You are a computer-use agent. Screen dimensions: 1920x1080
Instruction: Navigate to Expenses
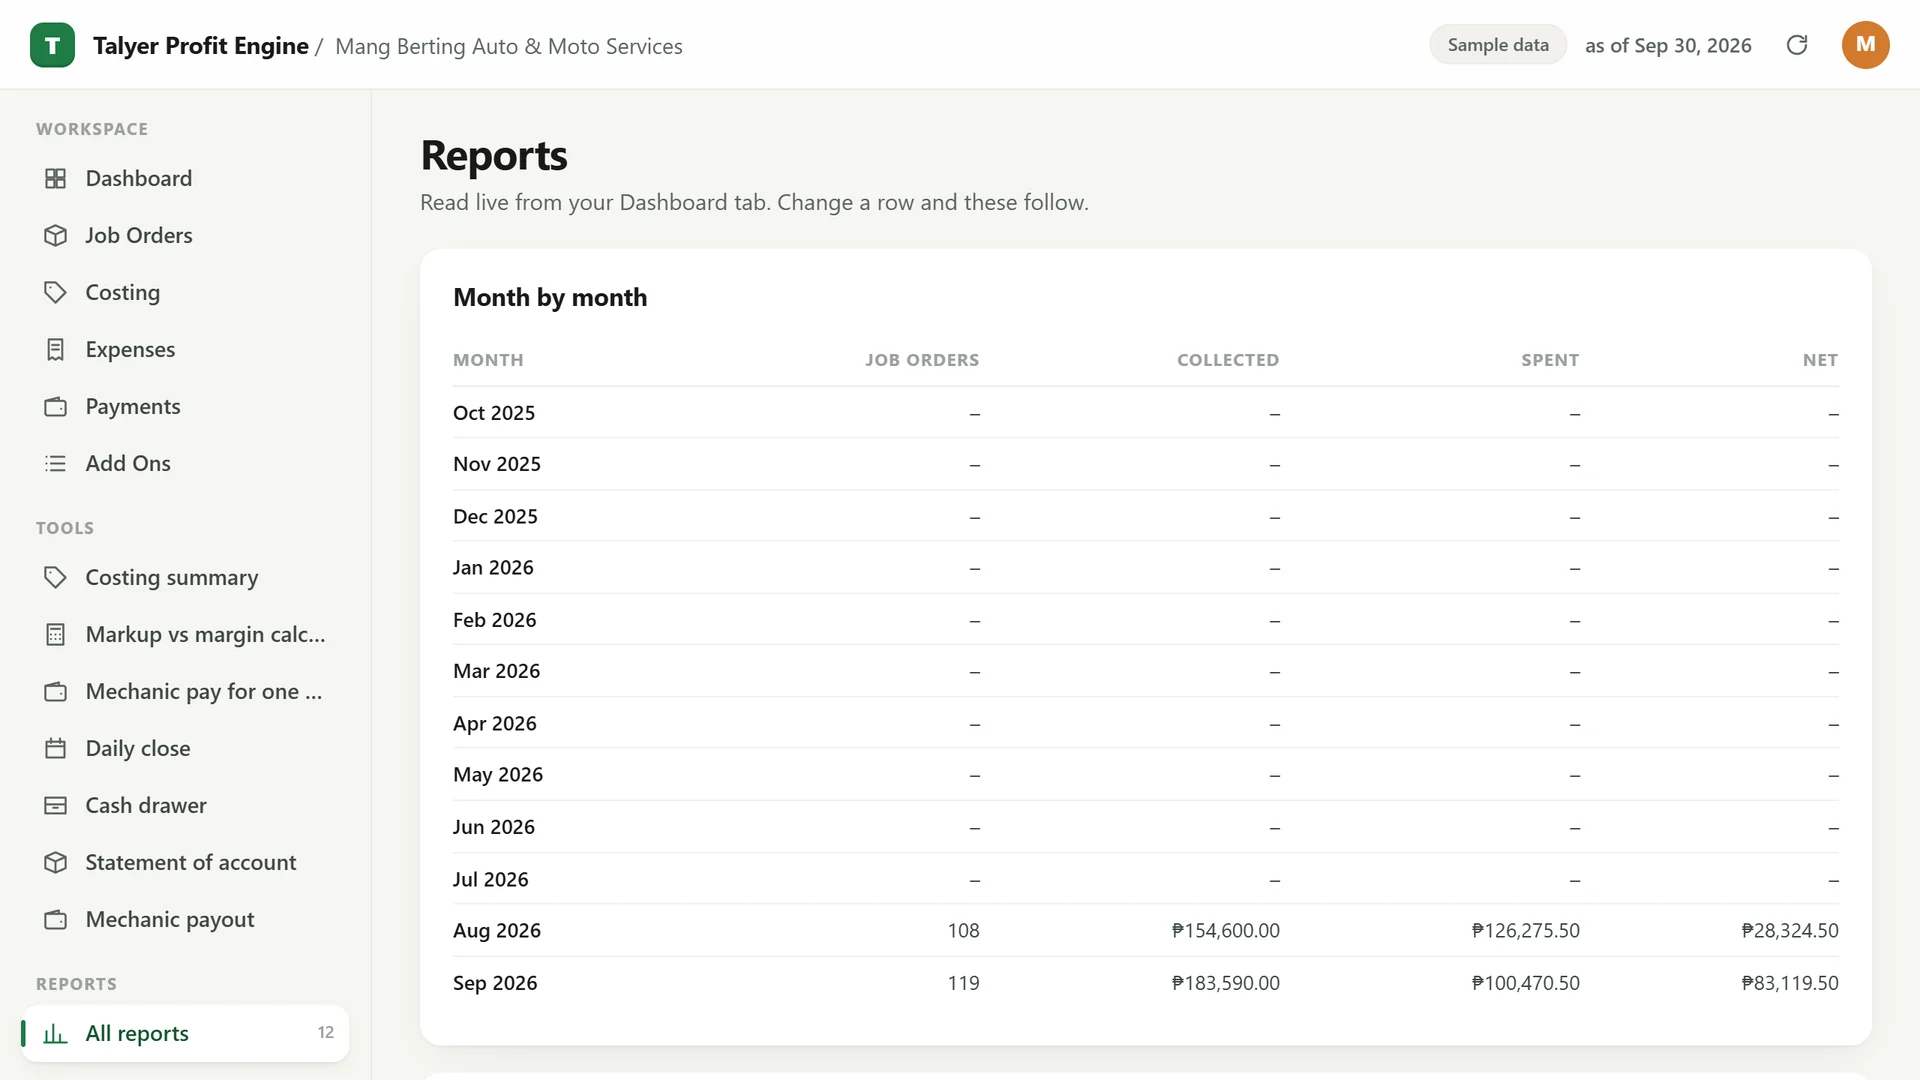(185, 349)
